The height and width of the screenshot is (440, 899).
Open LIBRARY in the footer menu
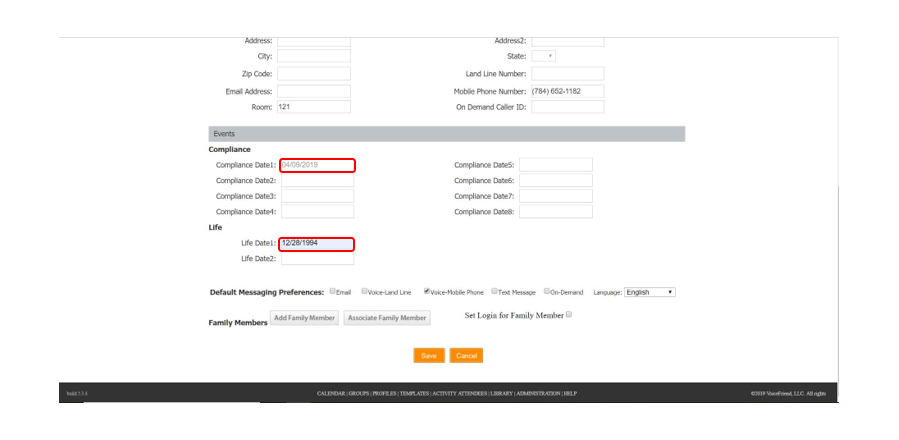(502, 394)
